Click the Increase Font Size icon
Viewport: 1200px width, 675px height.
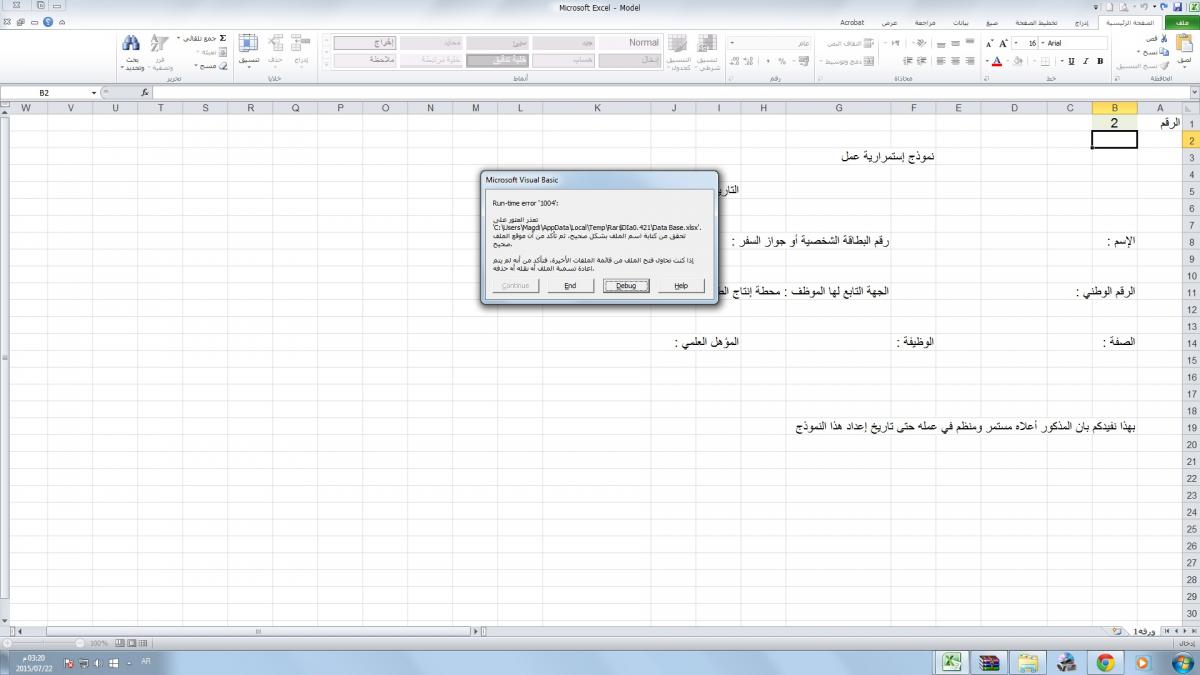coord(1003,43)
